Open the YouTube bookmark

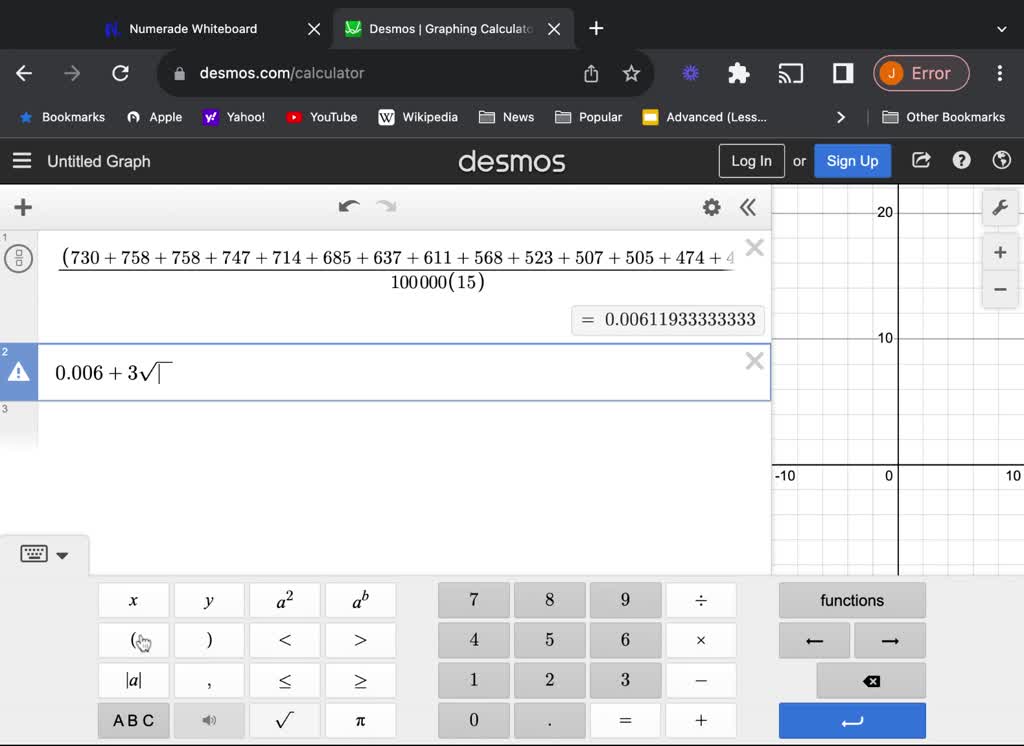pos(322,117)
